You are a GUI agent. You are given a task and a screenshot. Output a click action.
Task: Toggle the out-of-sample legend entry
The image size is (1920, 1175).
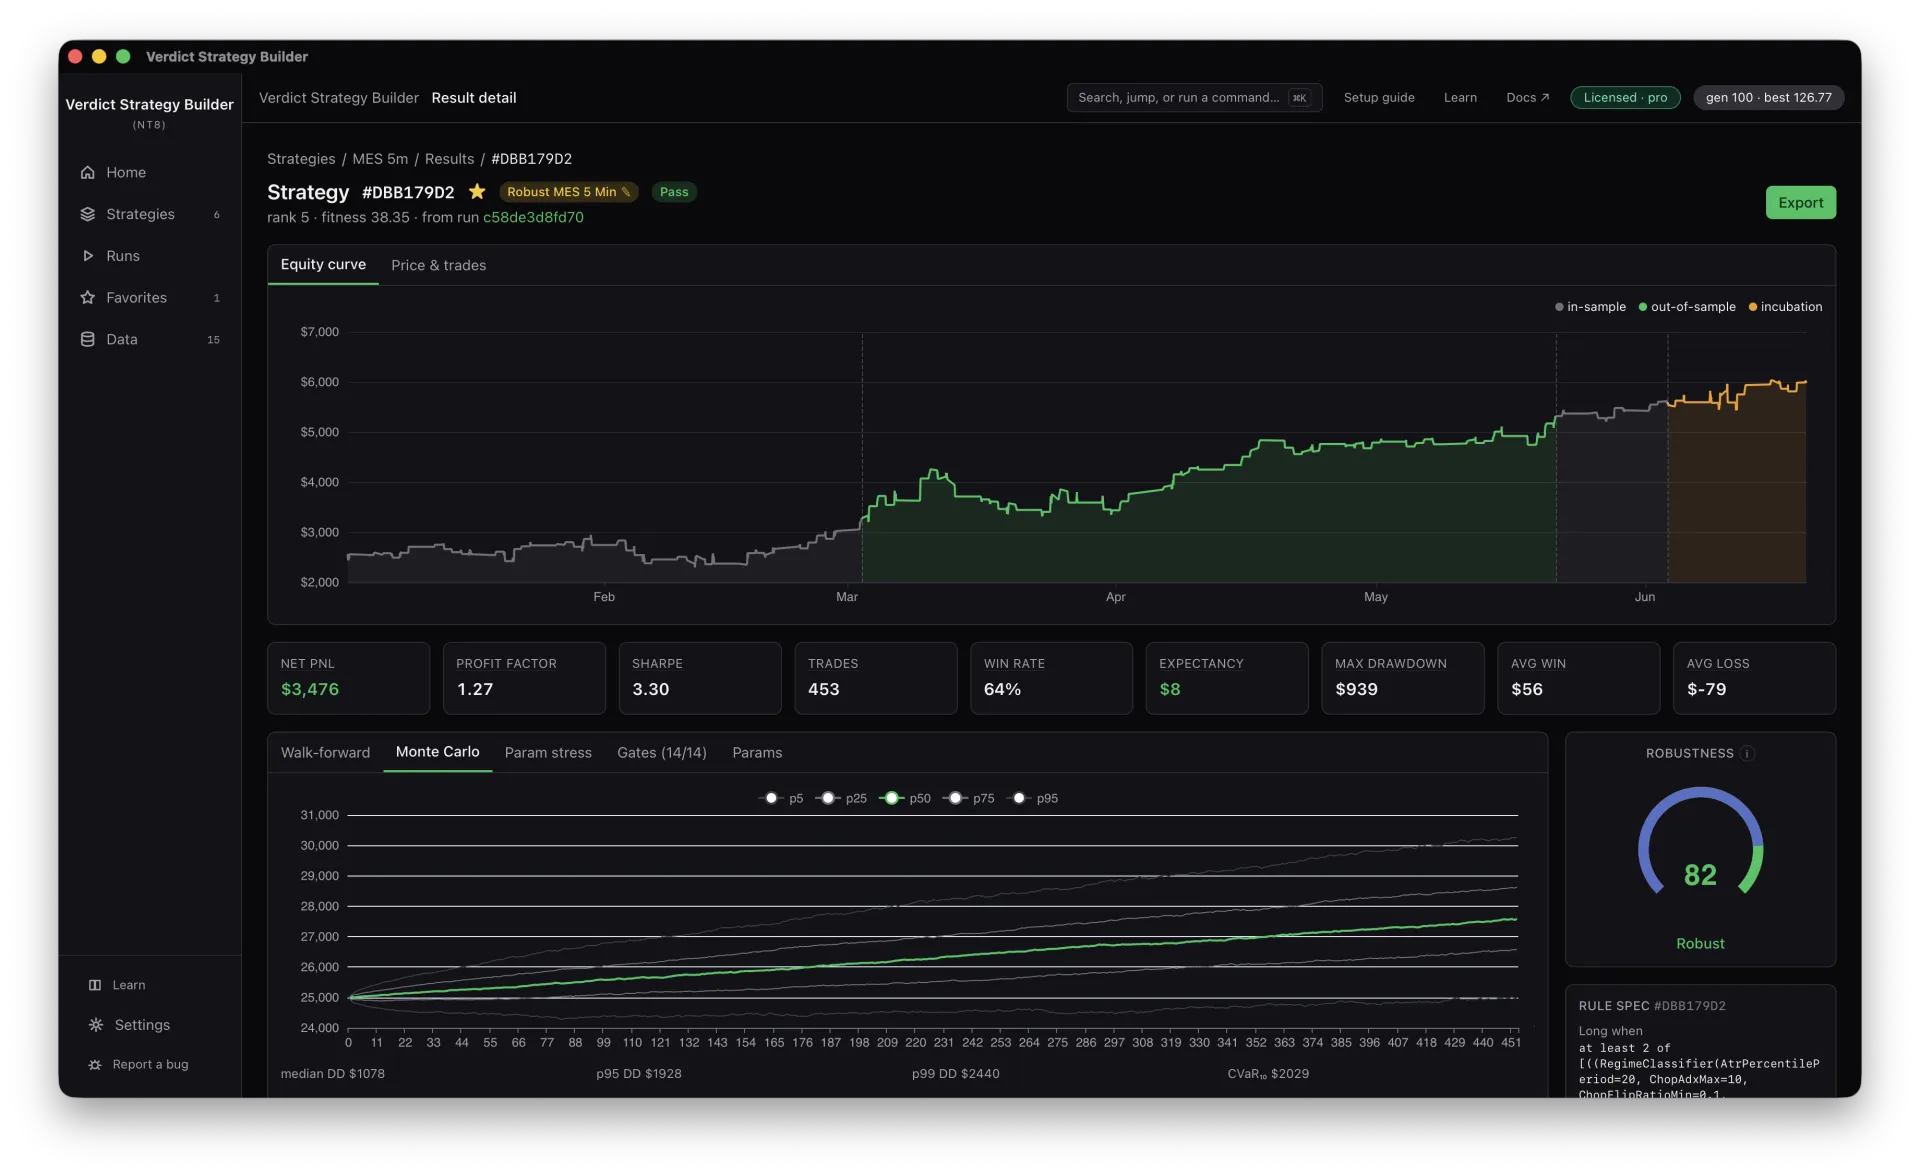(x=1687, y=307)
